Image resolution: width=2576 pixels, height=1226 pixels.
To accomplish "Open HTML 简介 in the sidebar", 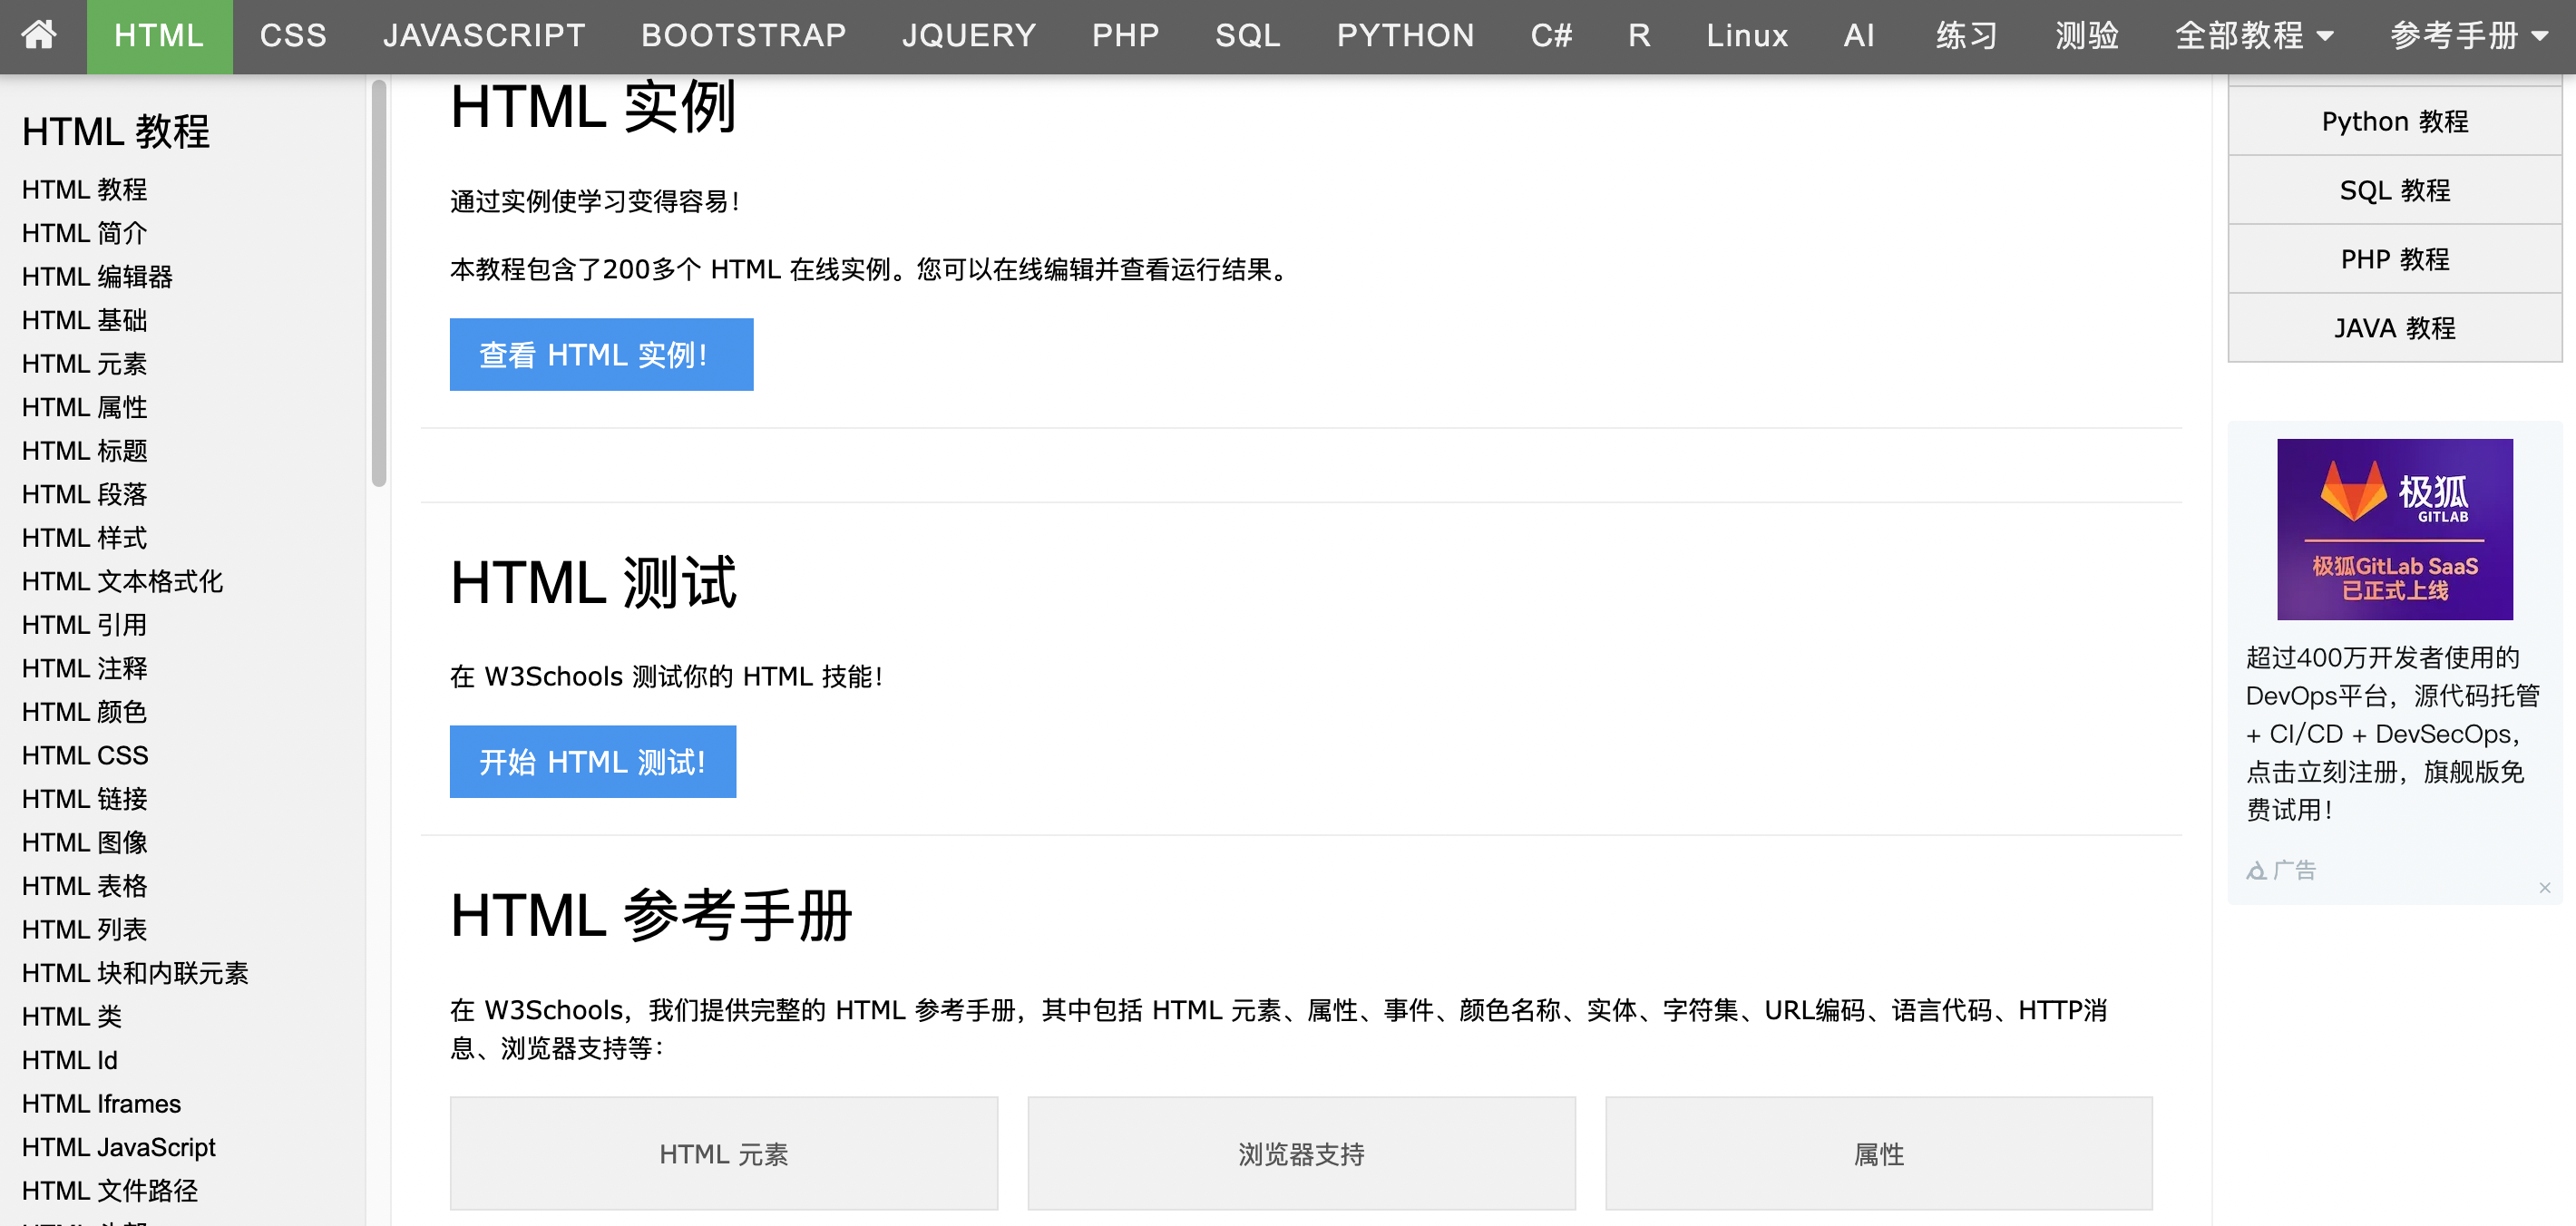I will point(85,233).
